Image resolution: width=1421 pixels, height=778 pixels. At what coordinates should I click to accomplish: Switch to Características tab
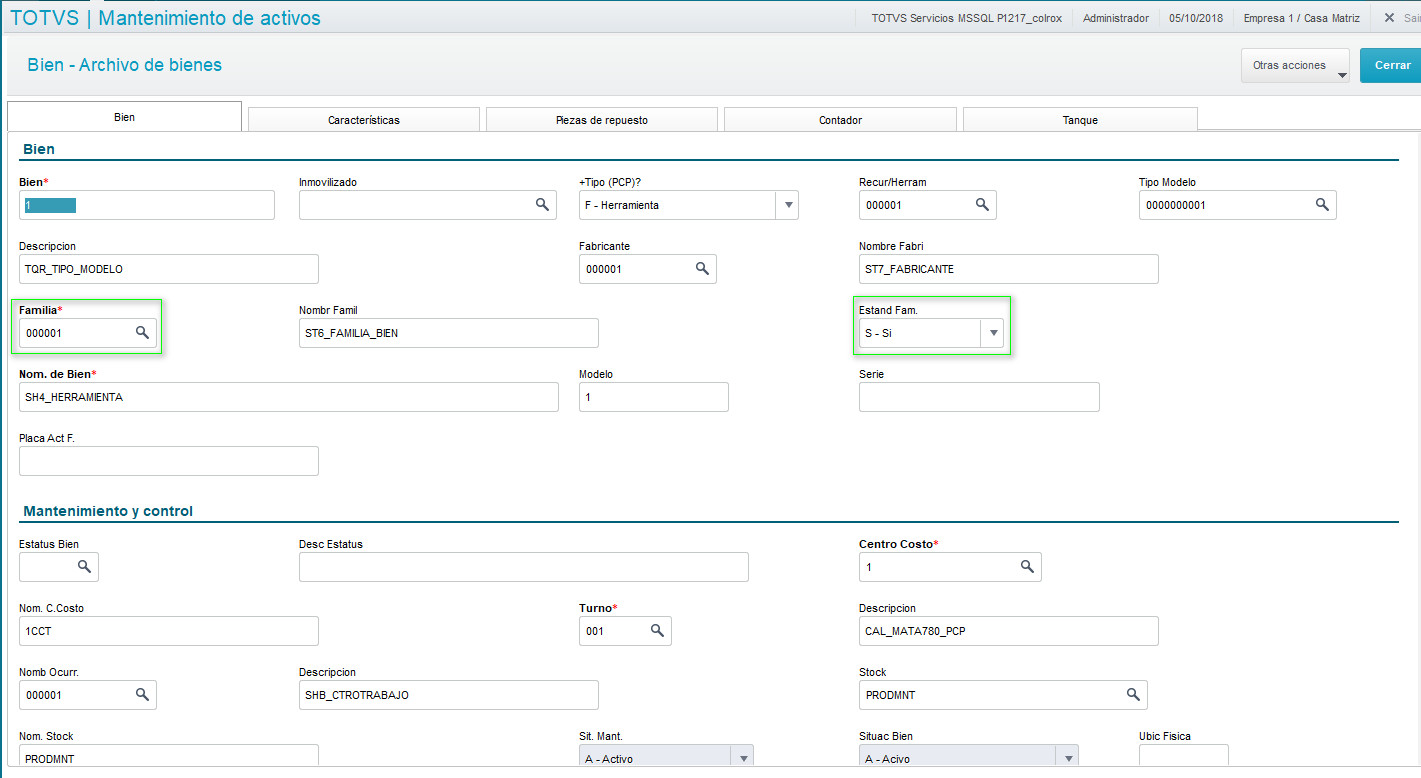(x=364, y=120)
